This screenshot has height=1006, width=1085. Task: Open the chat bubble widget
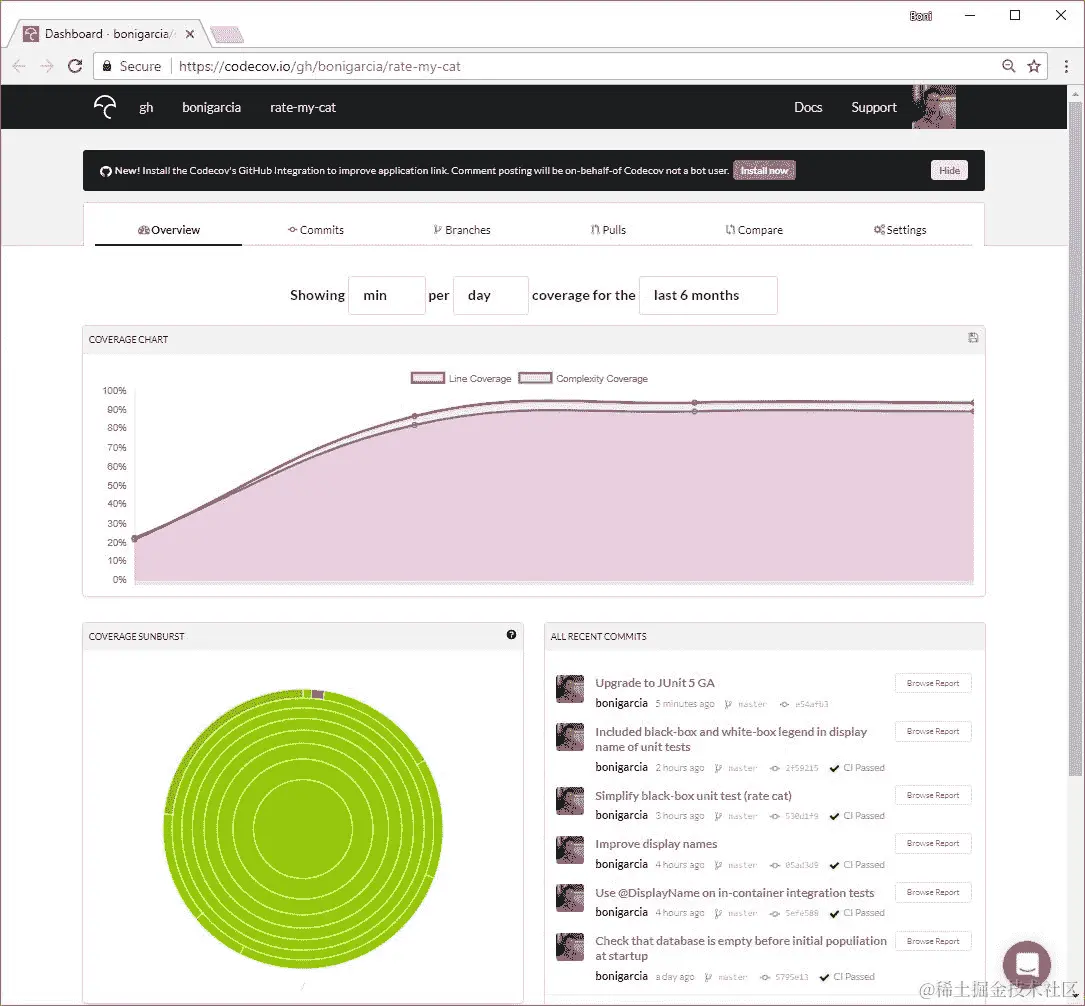click(x=1027, y=964)
